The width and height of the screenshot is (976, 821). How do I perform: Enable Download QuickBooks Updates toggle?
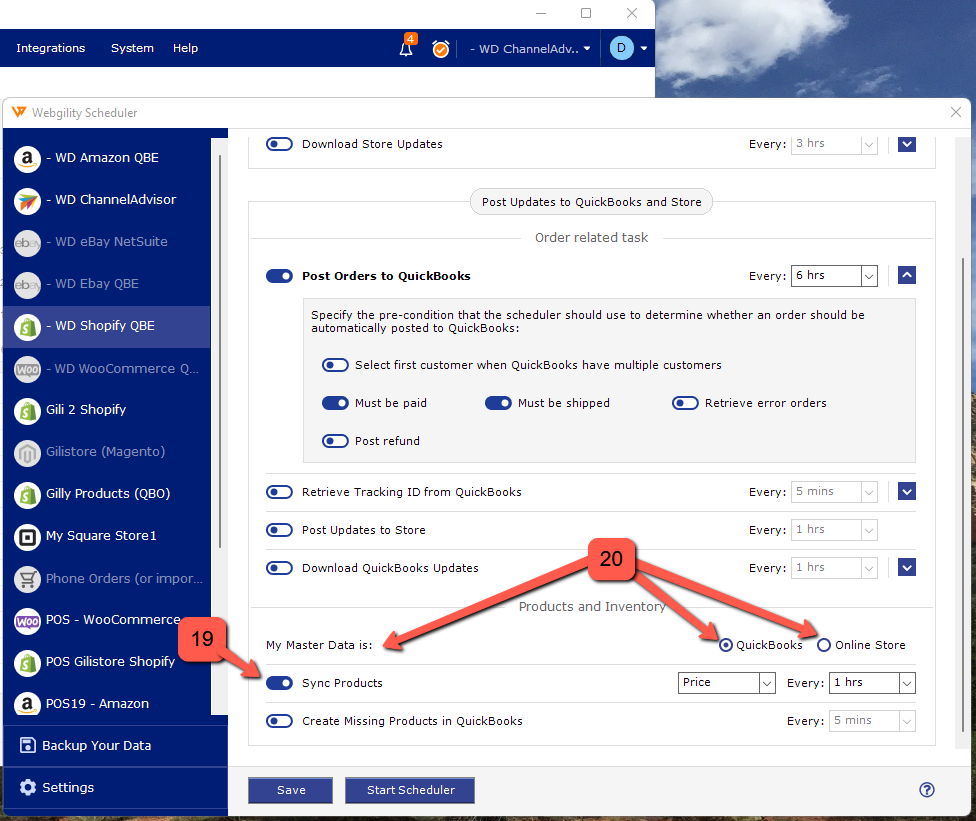click(x=279, y=568)
